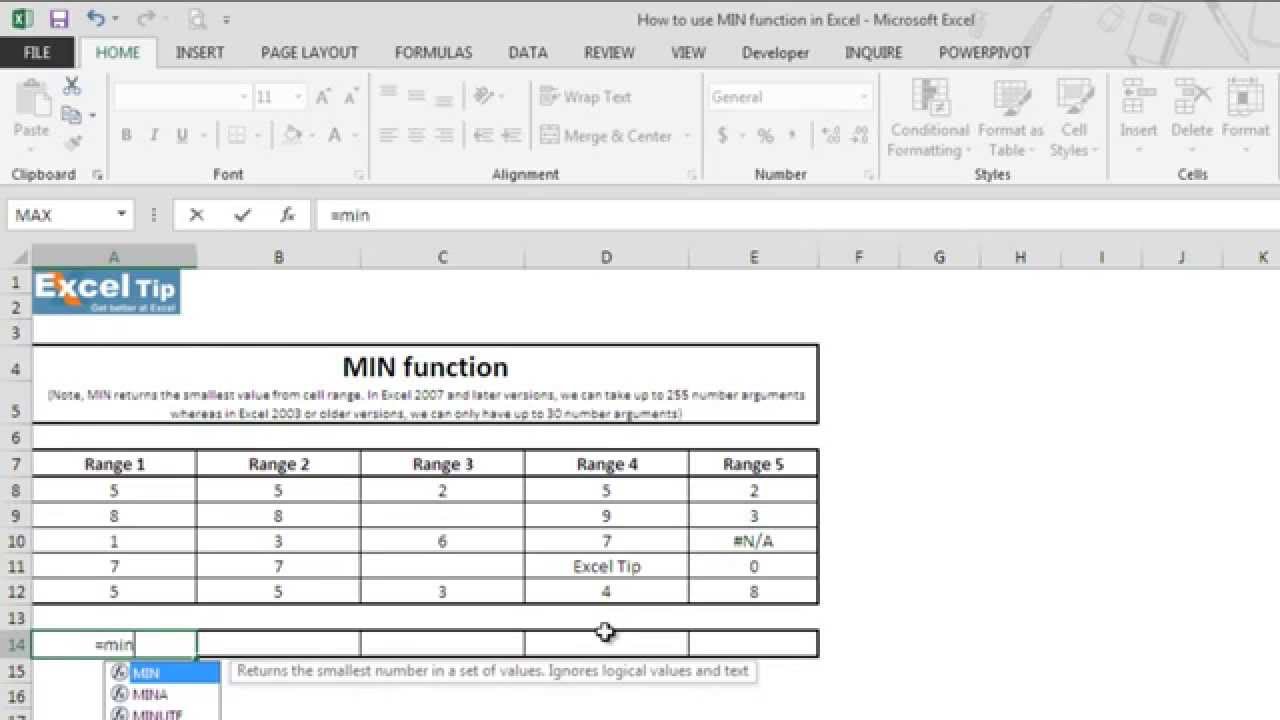Image resolution: width=1280 pixels, height=720 pixels.
Task: Select MINA from the autocomplete list
Action: (163, 694)
